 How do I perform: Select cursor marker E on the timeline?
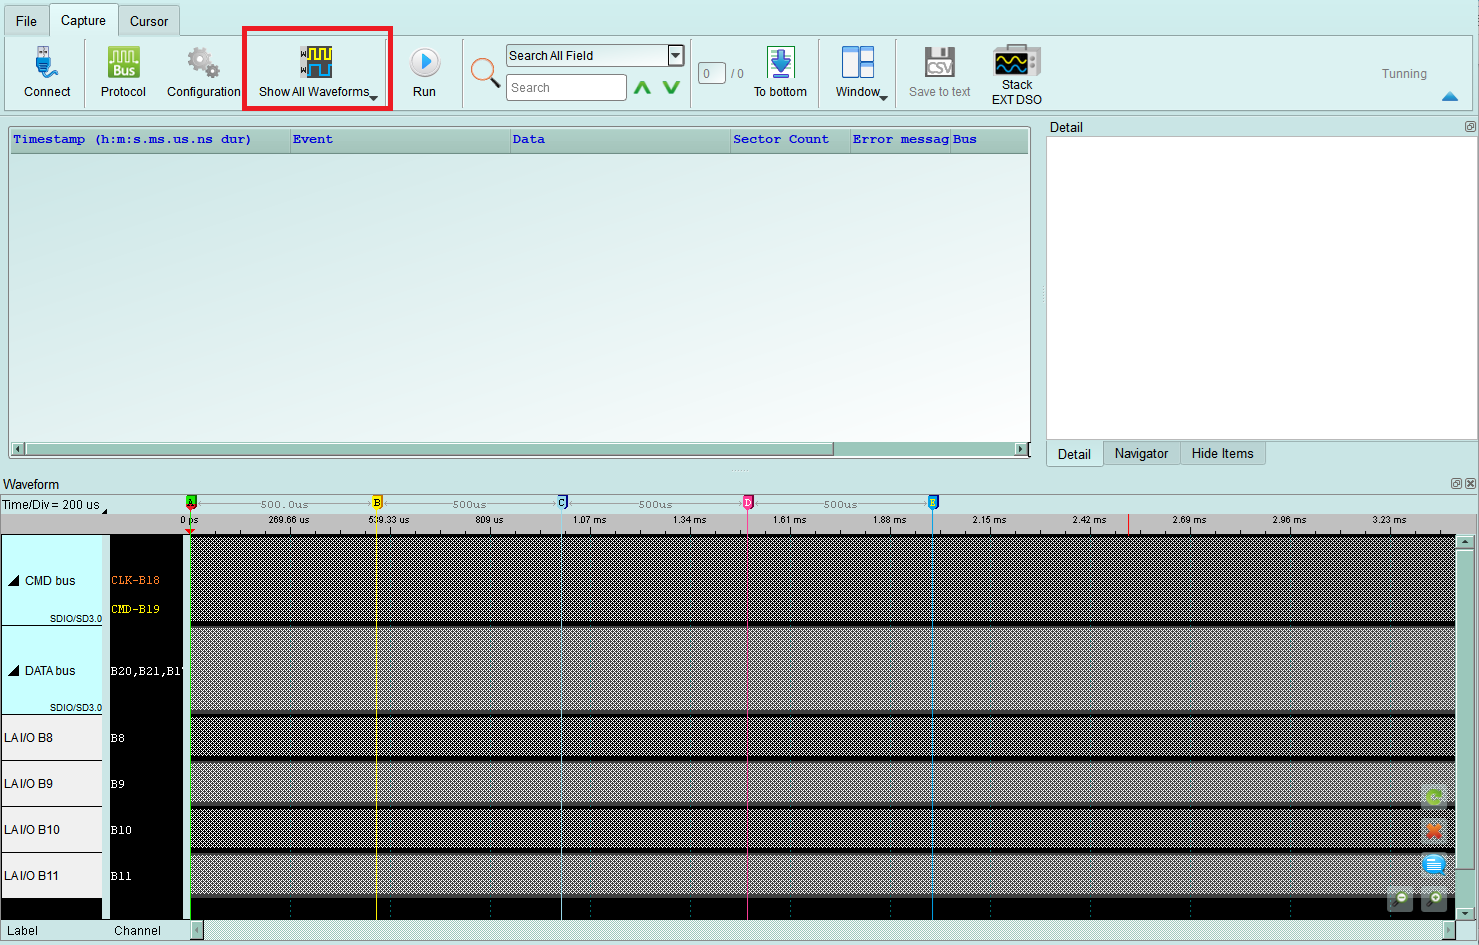[933, 502]
